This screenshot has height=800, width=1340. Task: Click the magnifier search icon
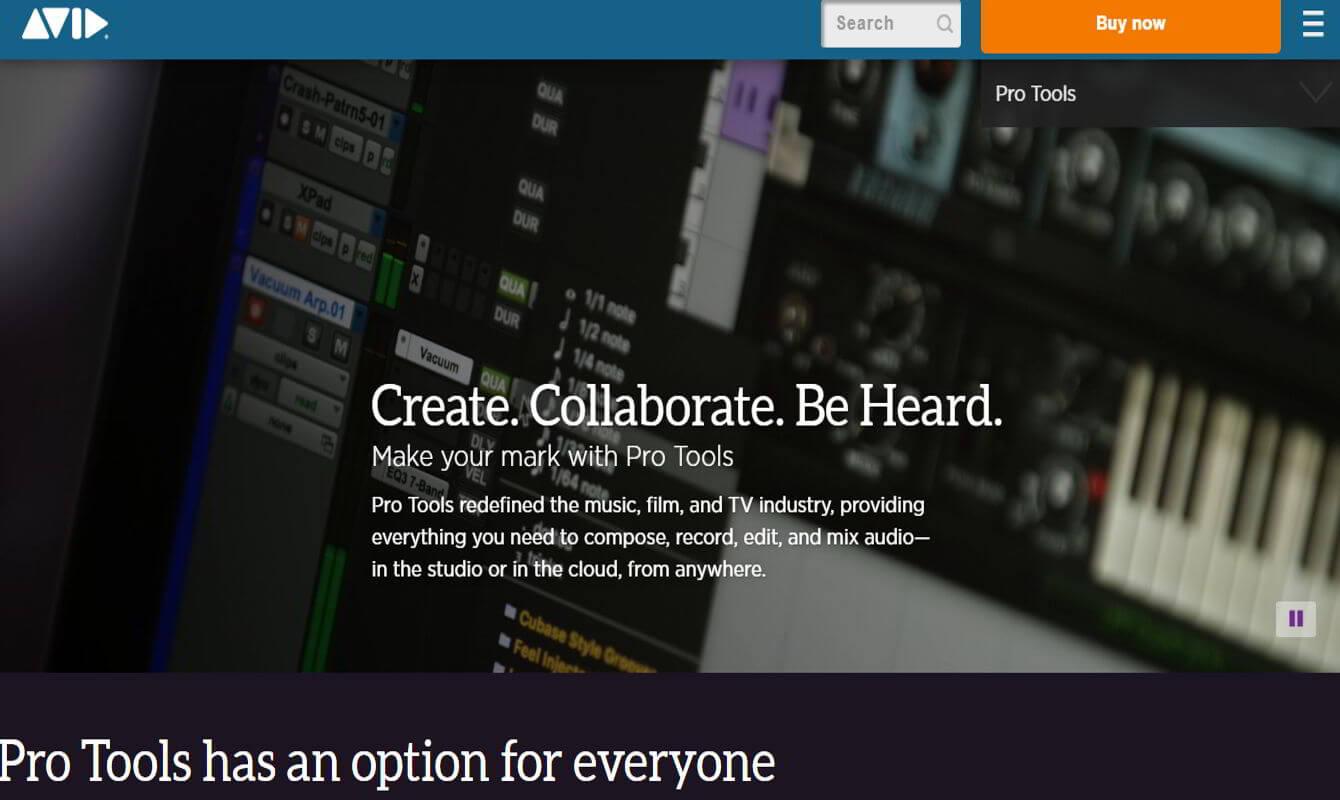944,24
